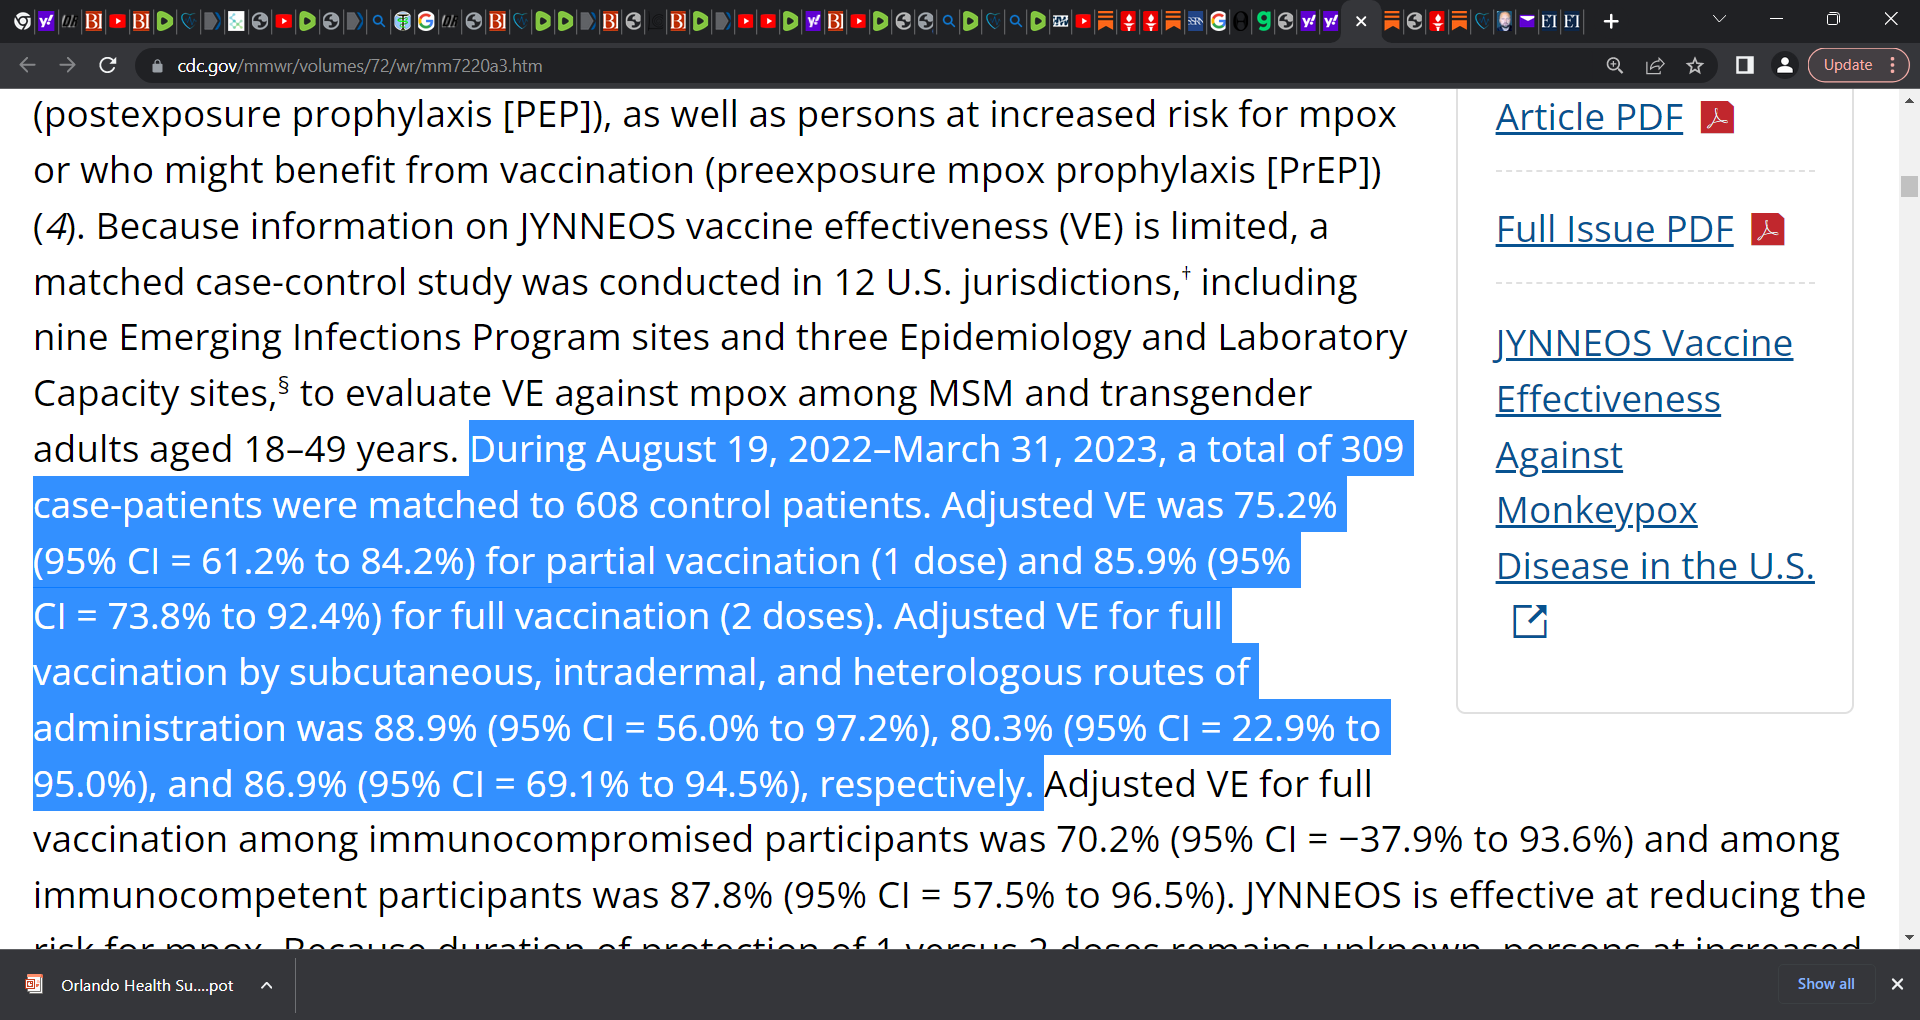
Task: Open a new browser tab
Action: [x=1611, y=21]
